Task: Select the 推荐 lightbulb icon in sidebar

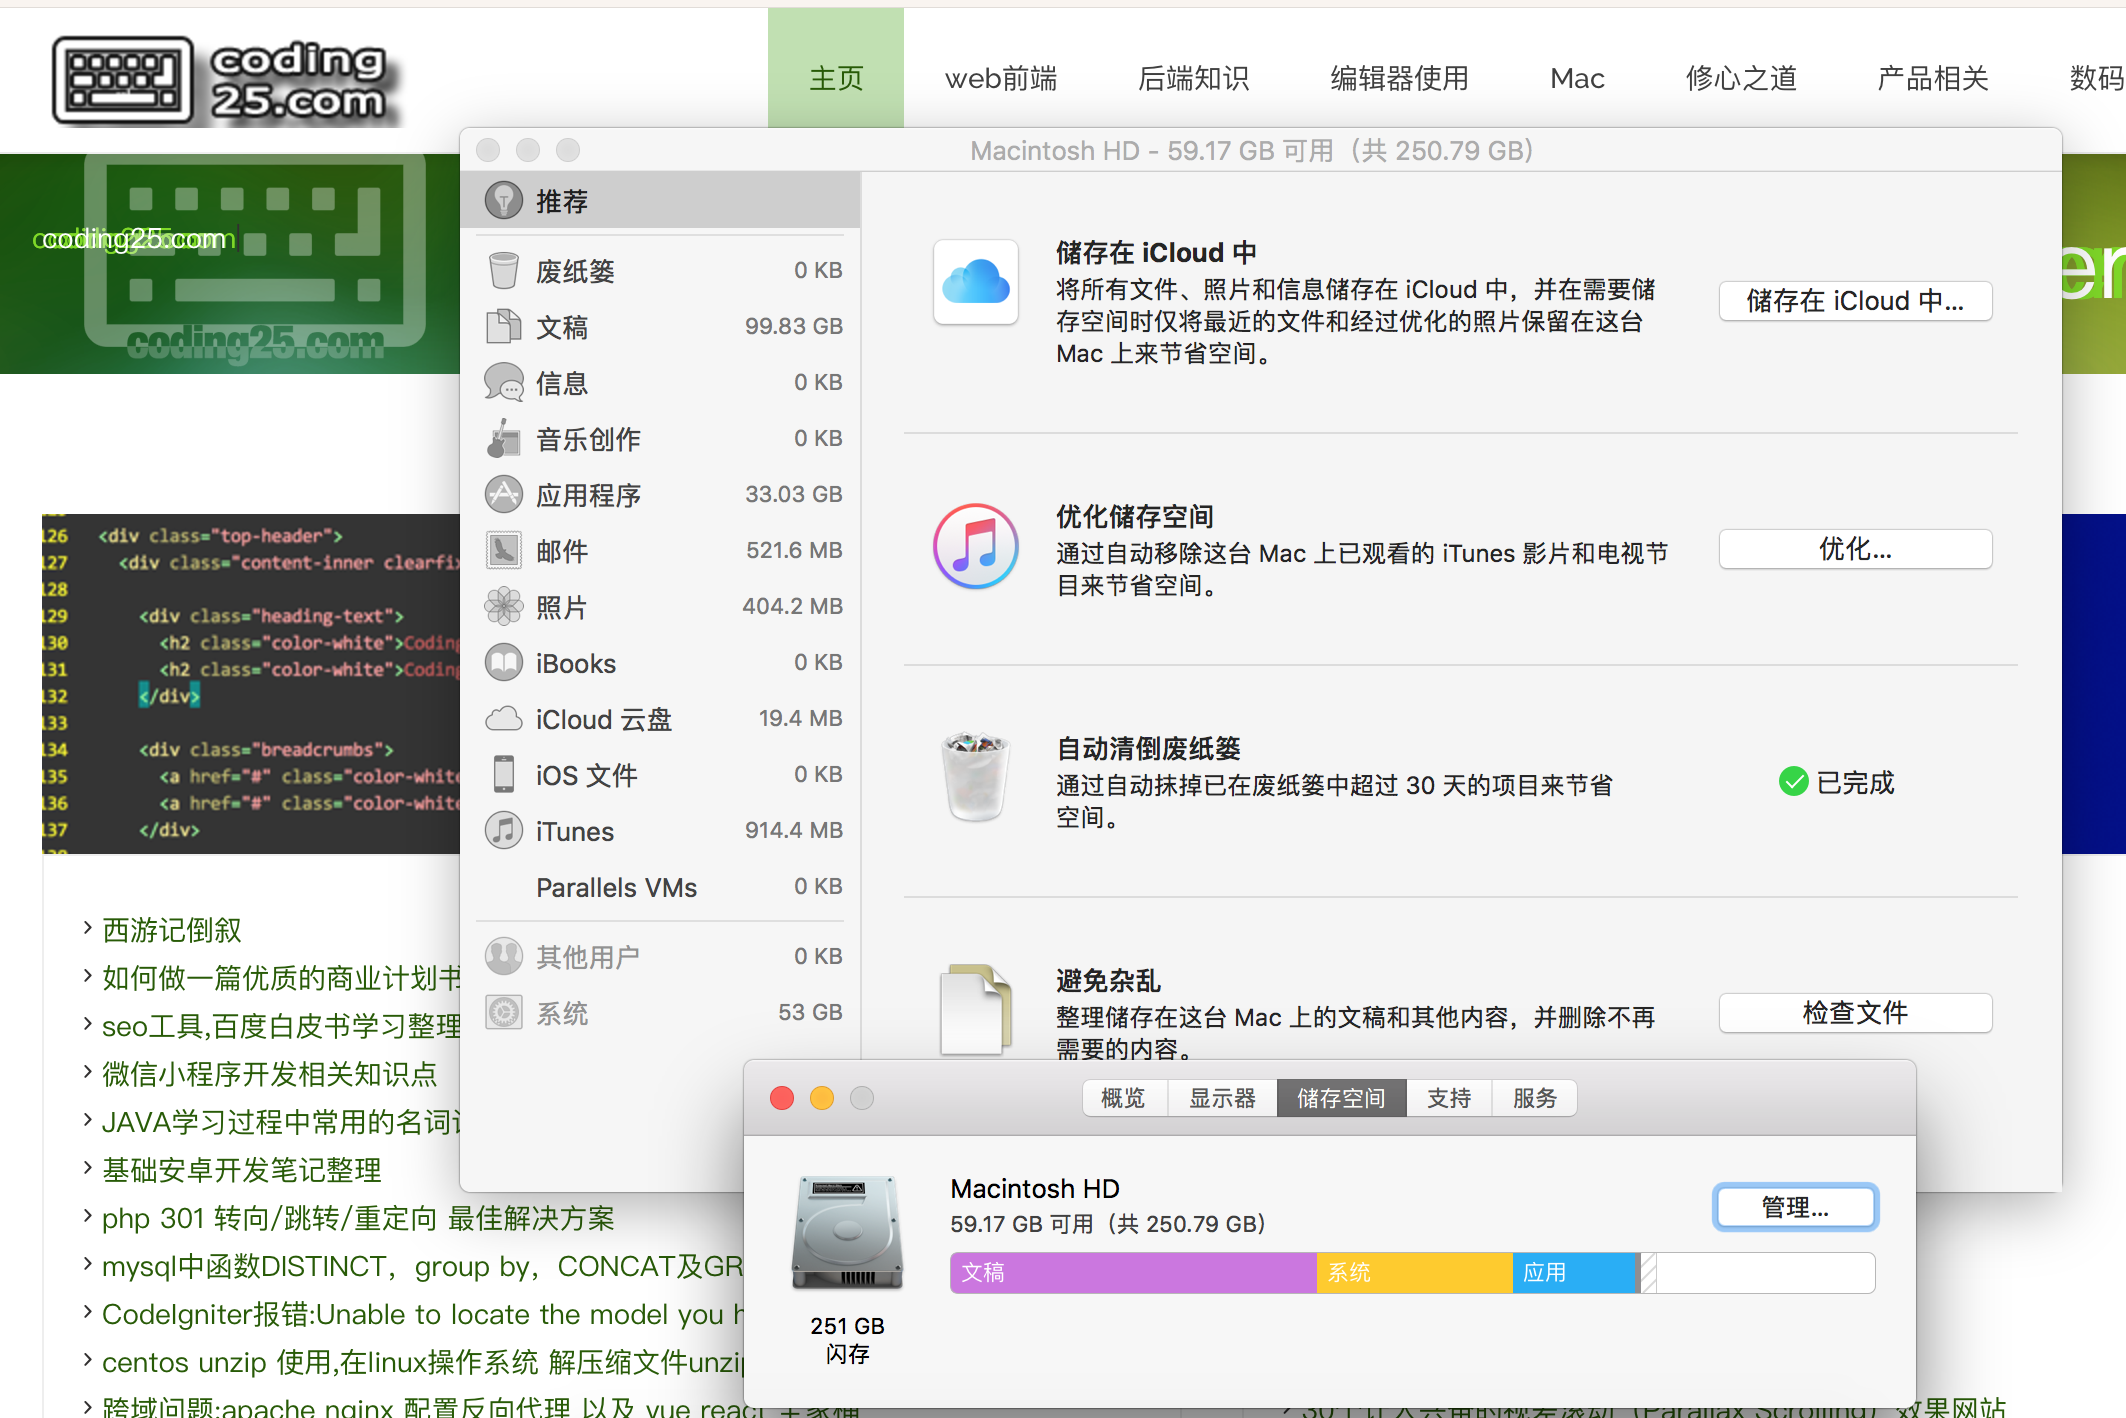Action: click(503, 201)
